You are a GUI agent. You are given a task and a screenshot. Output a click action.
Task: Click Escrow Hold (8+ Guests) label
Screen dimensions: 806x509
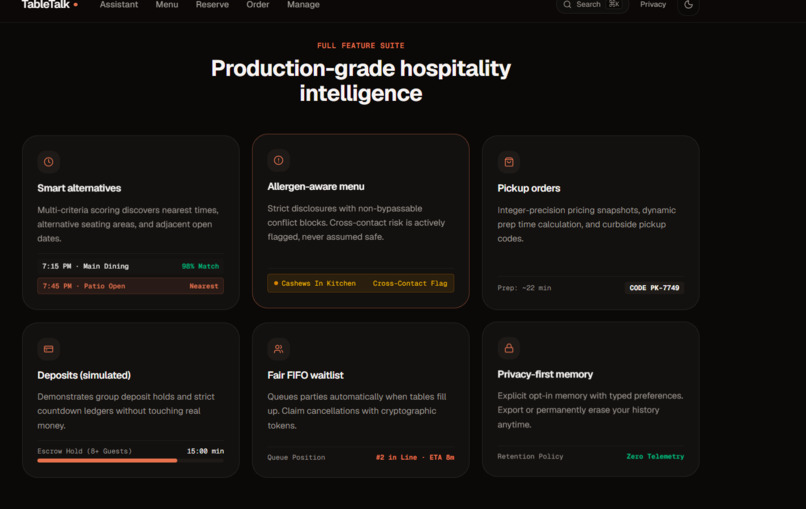tap(84, 451)
